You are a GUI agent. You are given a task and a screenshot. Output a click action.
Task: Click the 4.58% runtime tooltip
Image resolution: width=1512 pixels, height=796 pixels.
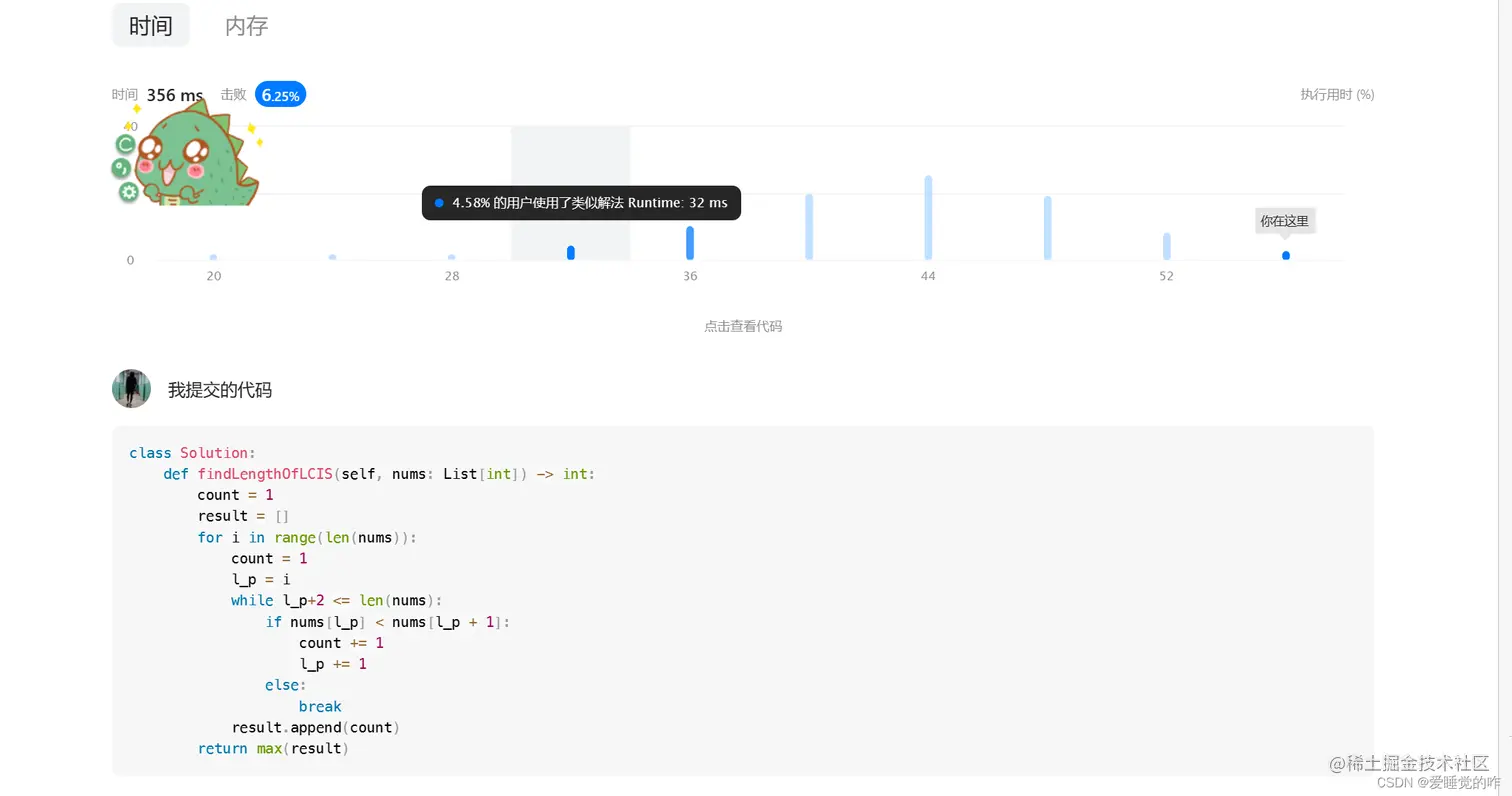(581, 203)
